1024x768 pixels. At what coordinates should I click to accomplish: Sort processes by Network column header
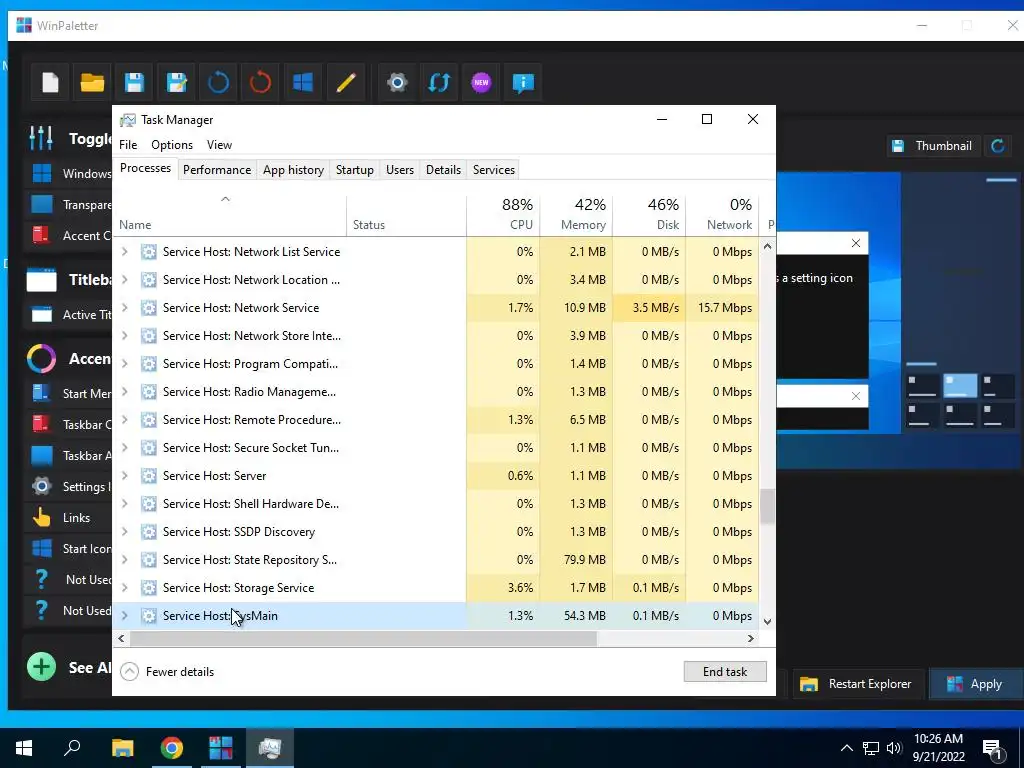[x=722, y=216]
